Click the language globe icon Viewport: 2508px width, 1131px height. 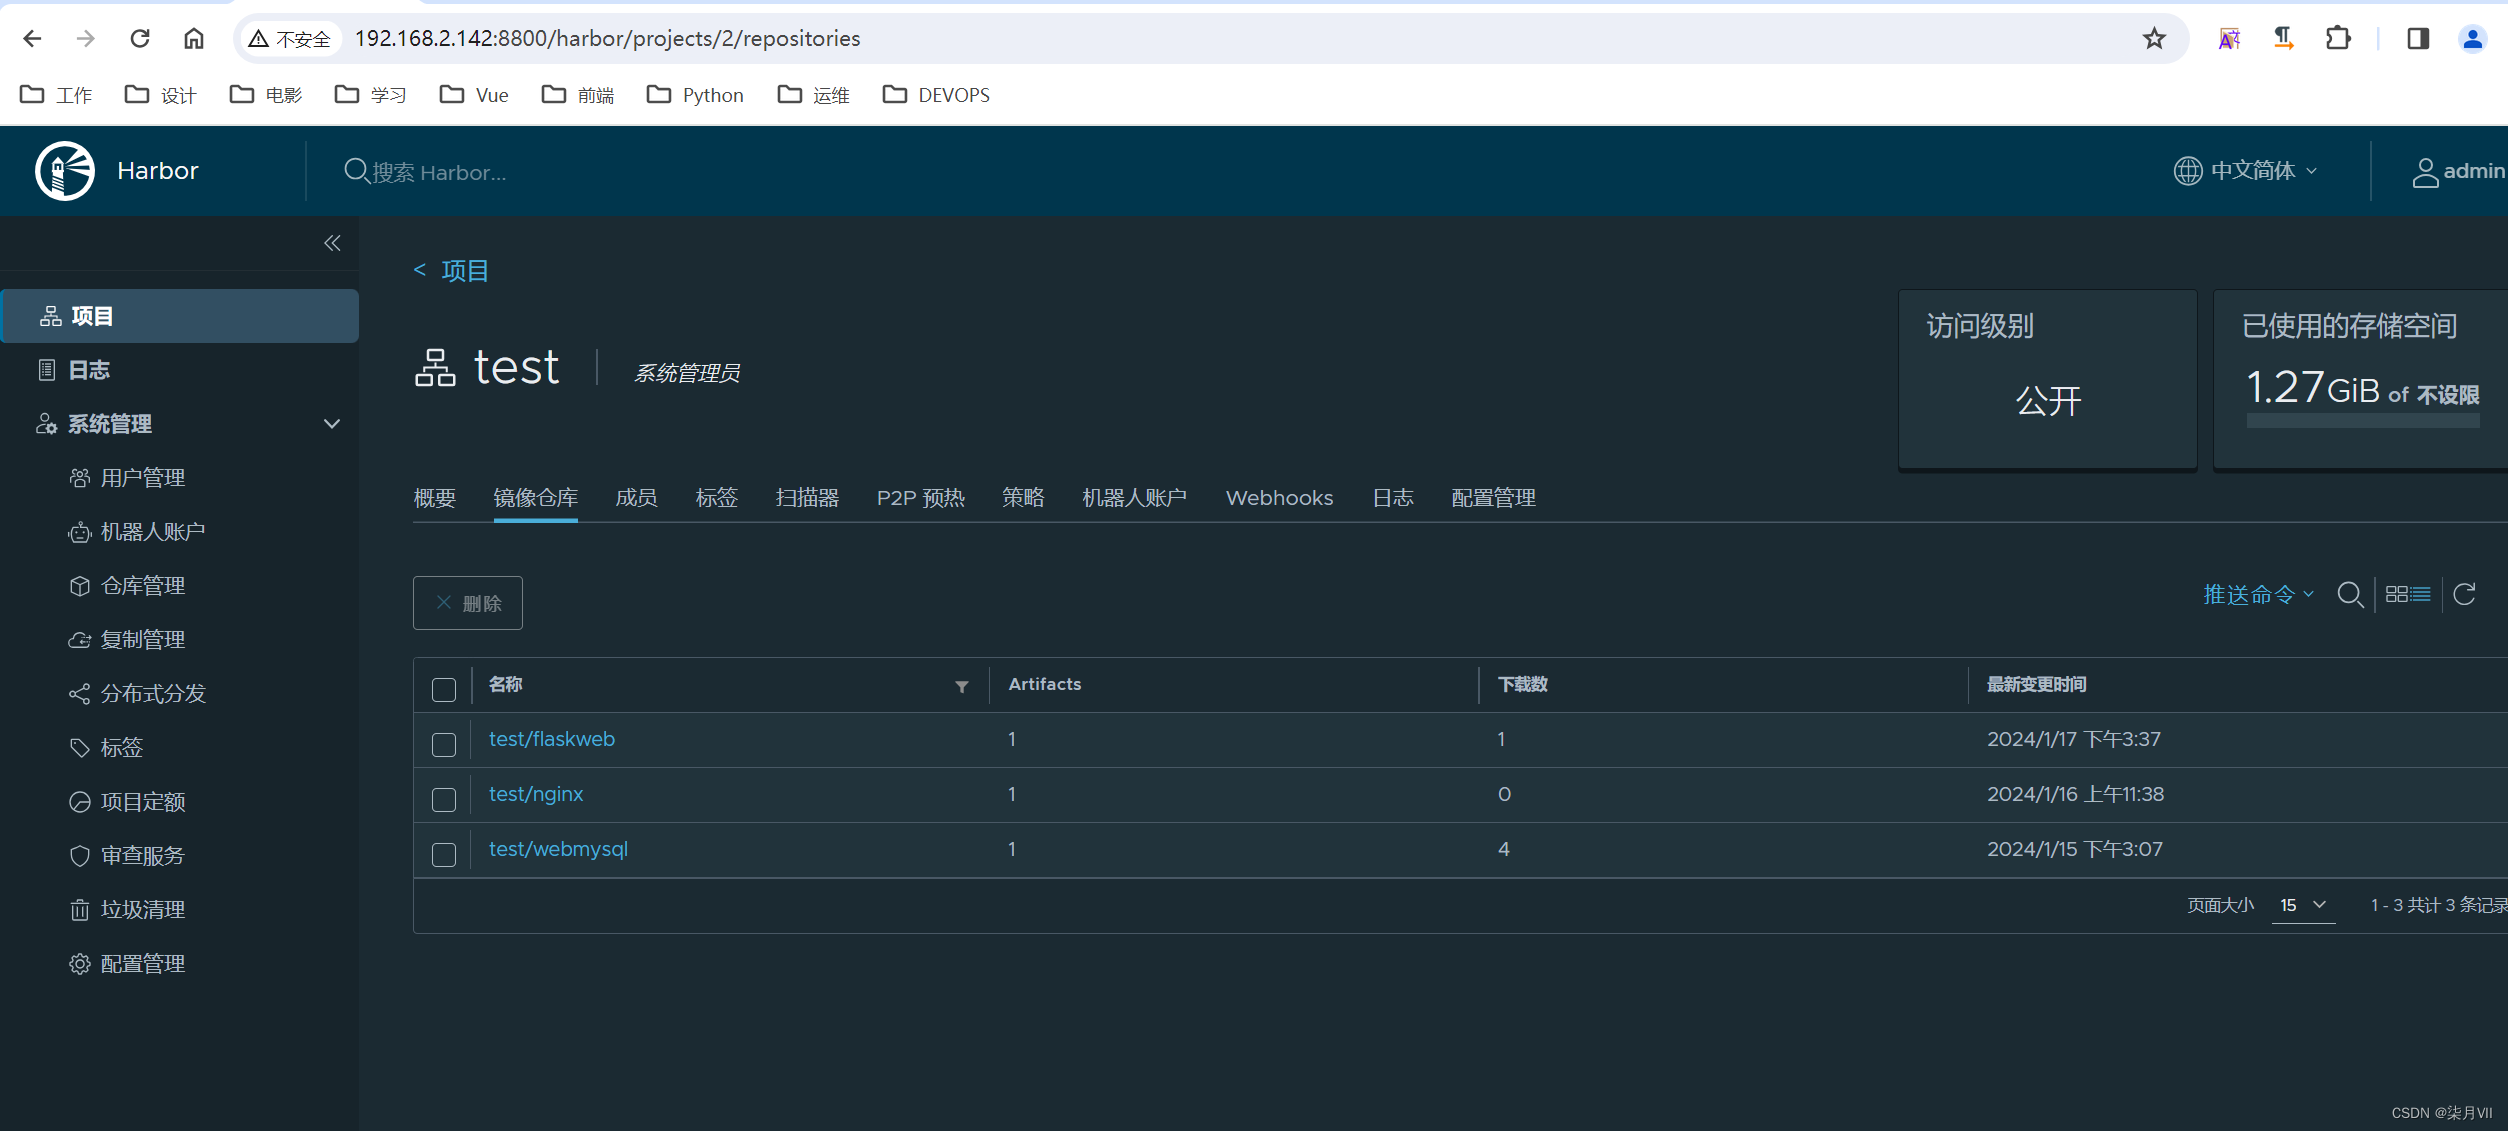click(x=2187, y=171)
